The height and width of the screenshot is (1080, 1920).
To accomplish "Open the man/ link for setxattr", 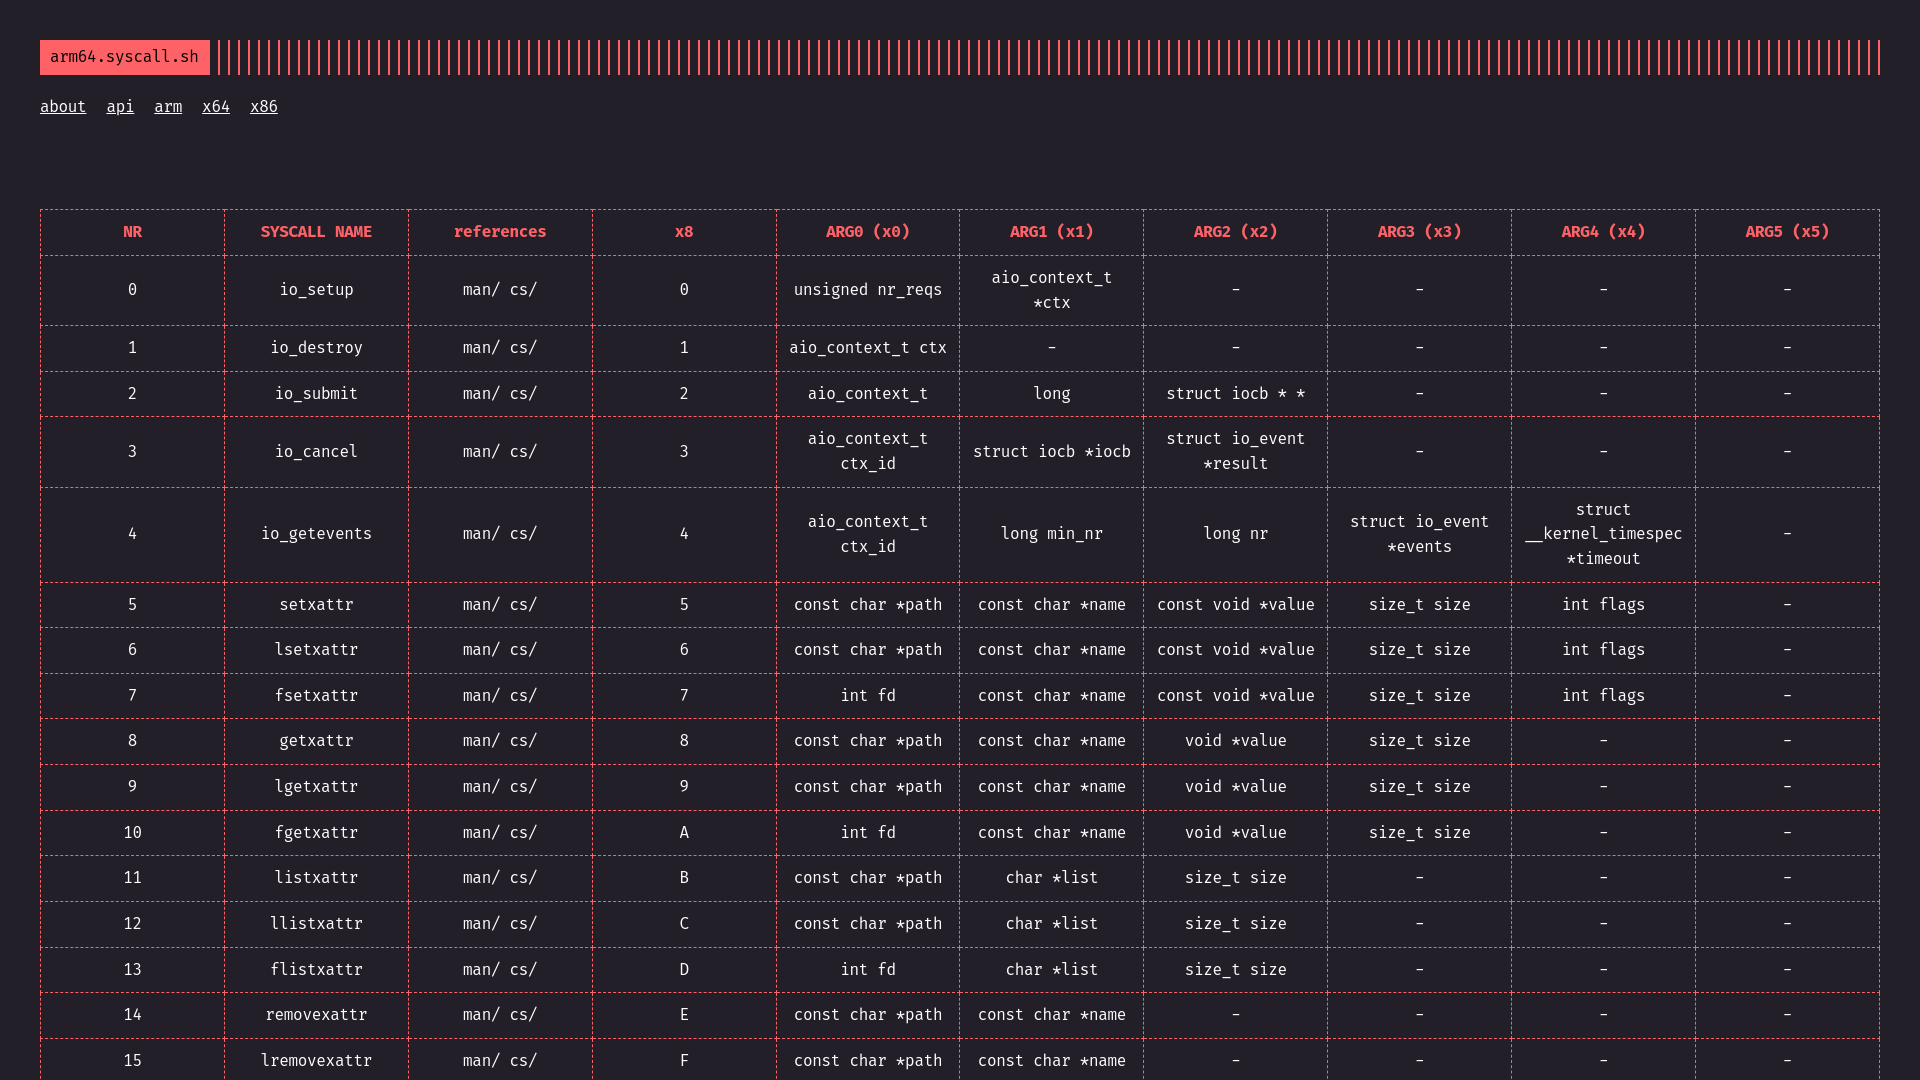I will 482,605.
